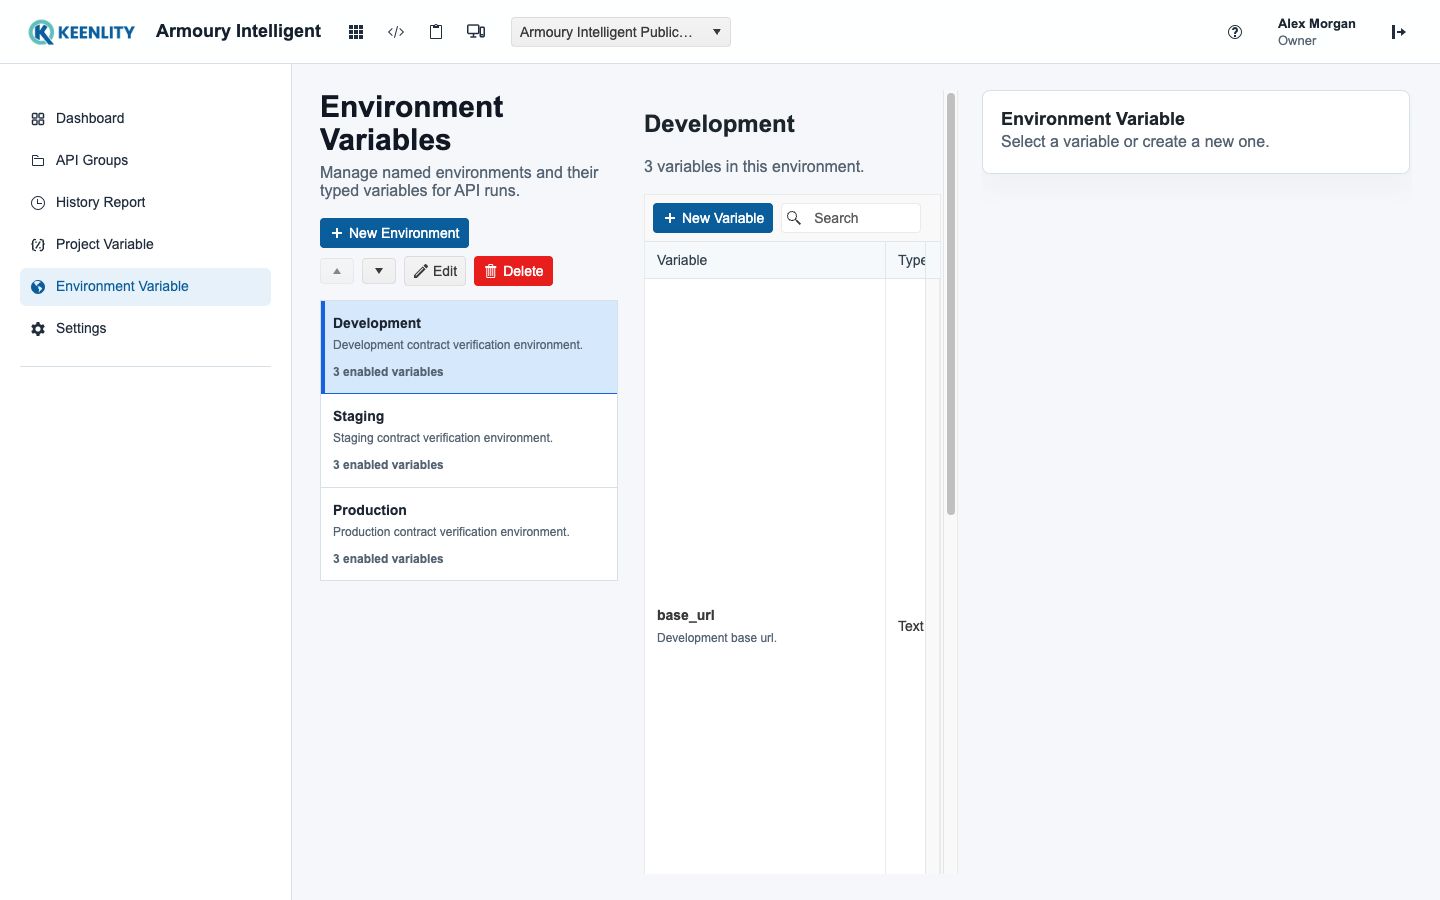Viewport: 1440px width, 900px height.
Task: Open the code brackets icon in header
Action: 396,32
